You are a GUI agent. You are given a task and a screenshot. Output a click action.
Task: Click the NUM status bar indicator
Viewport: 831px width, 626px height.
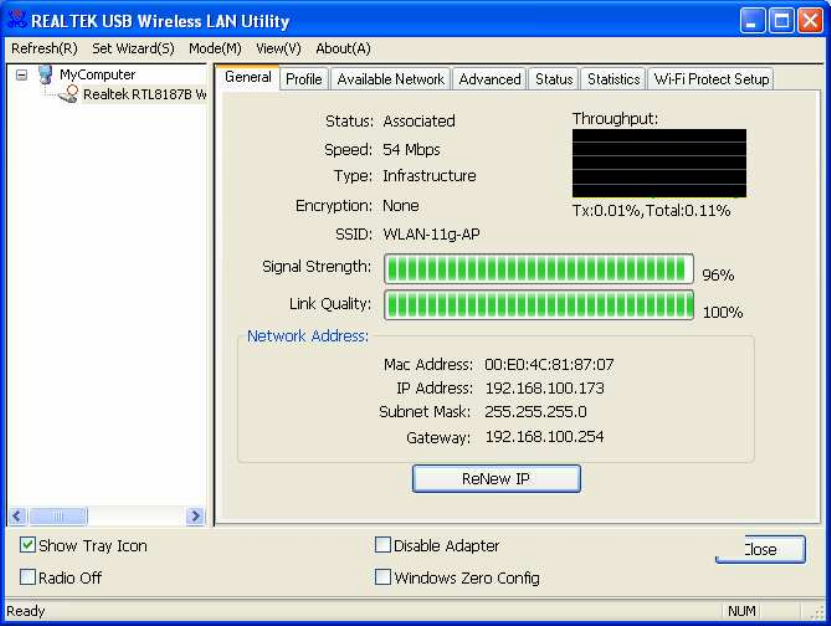pos(741,611)
